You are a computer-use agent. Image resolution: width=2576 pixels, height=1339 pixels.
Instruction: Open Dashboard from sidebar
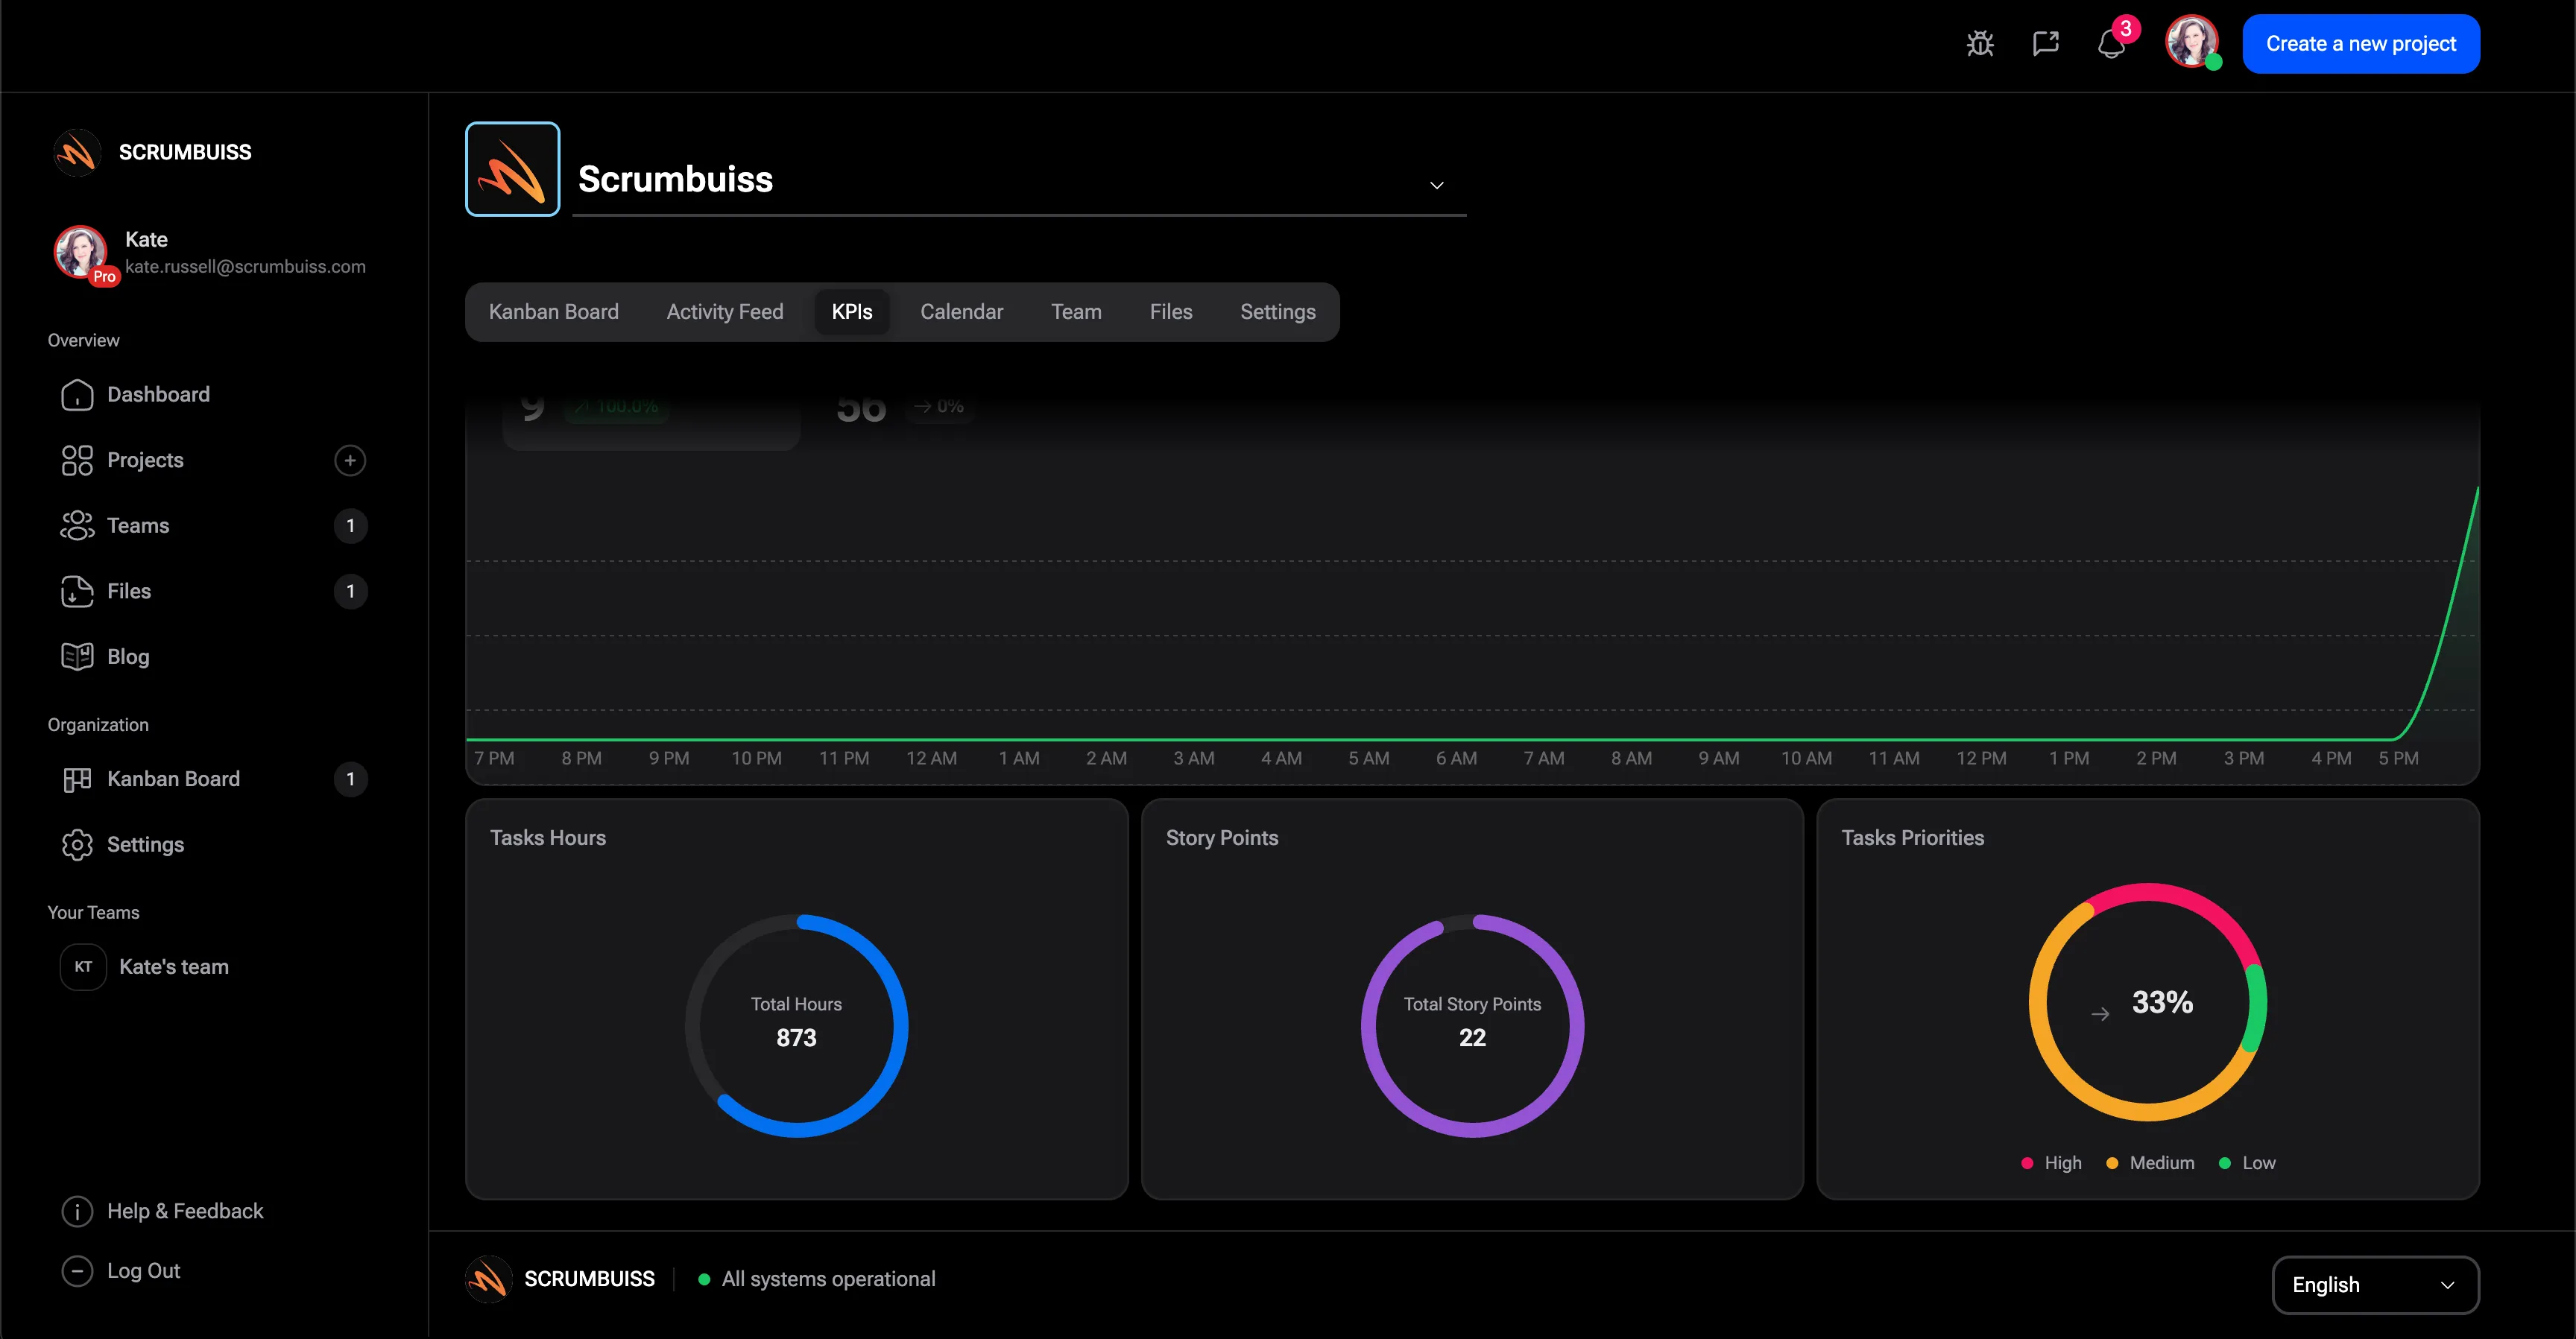(158, 394)
